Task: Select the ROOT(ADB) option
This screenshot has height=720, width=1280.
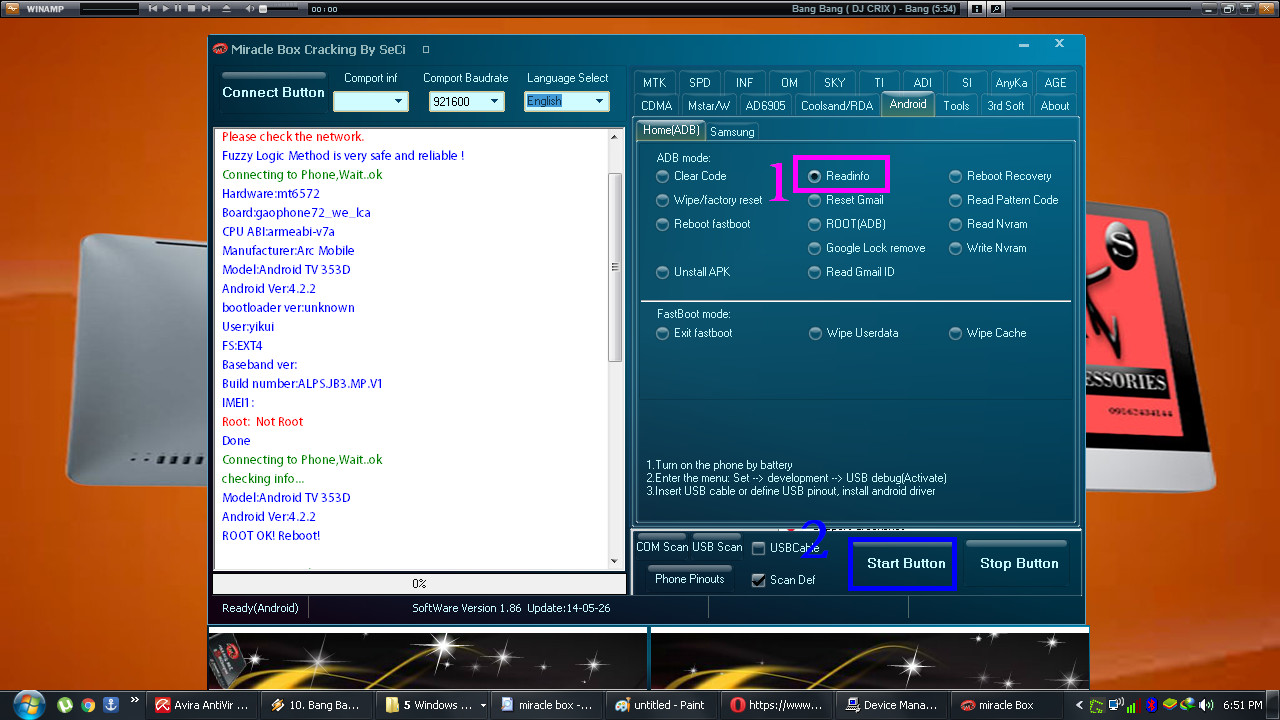Action: tap(847, 224)
